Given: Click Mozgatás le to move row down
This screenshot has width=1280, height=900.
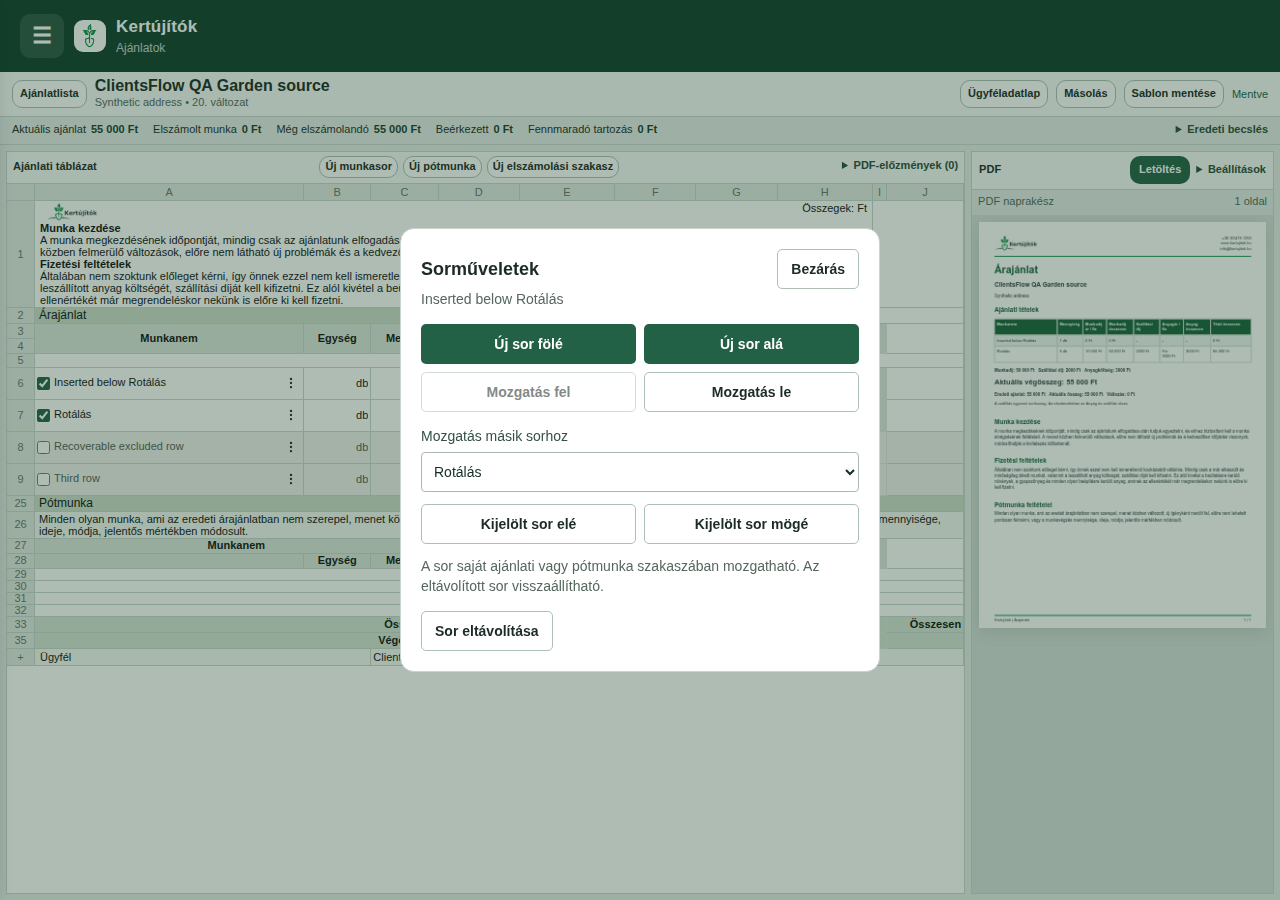Looking at the screenshot, I should [751, 392].
